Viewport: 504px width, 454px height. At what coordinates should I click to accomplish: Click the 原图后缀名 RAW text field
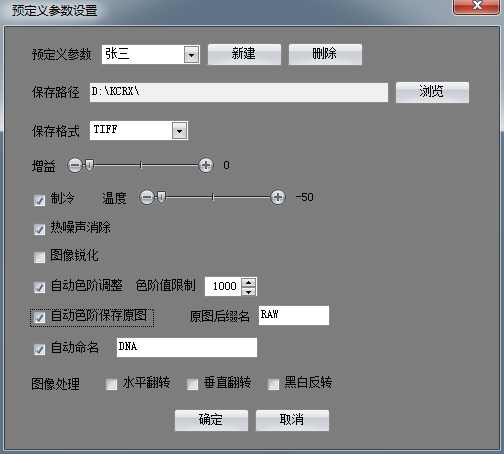294,315
